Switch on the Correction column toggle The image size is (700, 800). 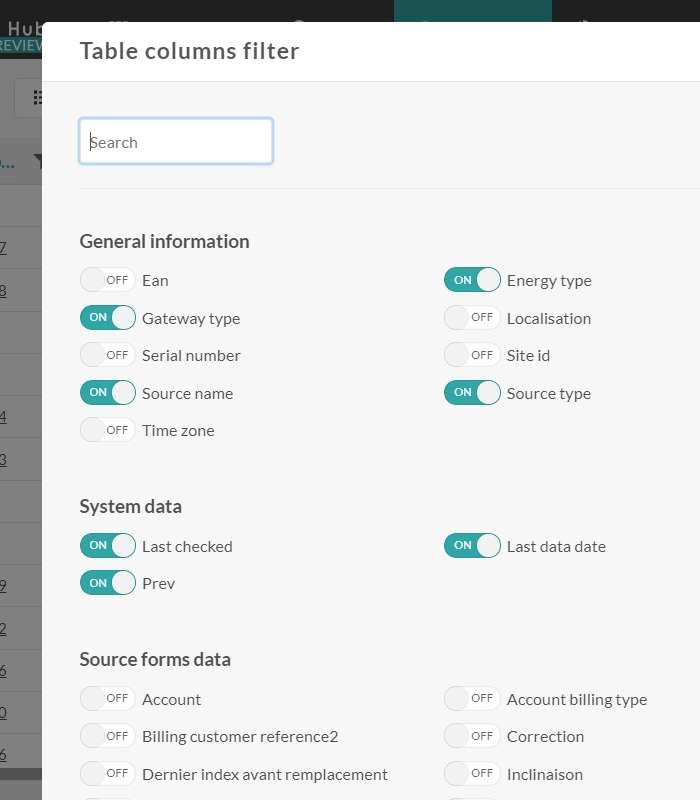(x=472, y=736)
